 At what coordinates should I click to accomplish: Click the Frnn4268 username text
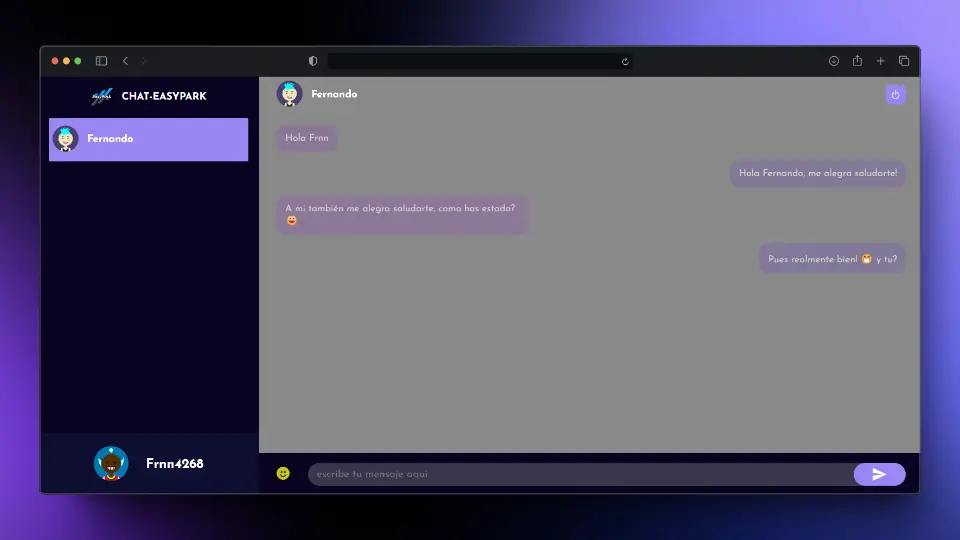(x=174, y=463)
